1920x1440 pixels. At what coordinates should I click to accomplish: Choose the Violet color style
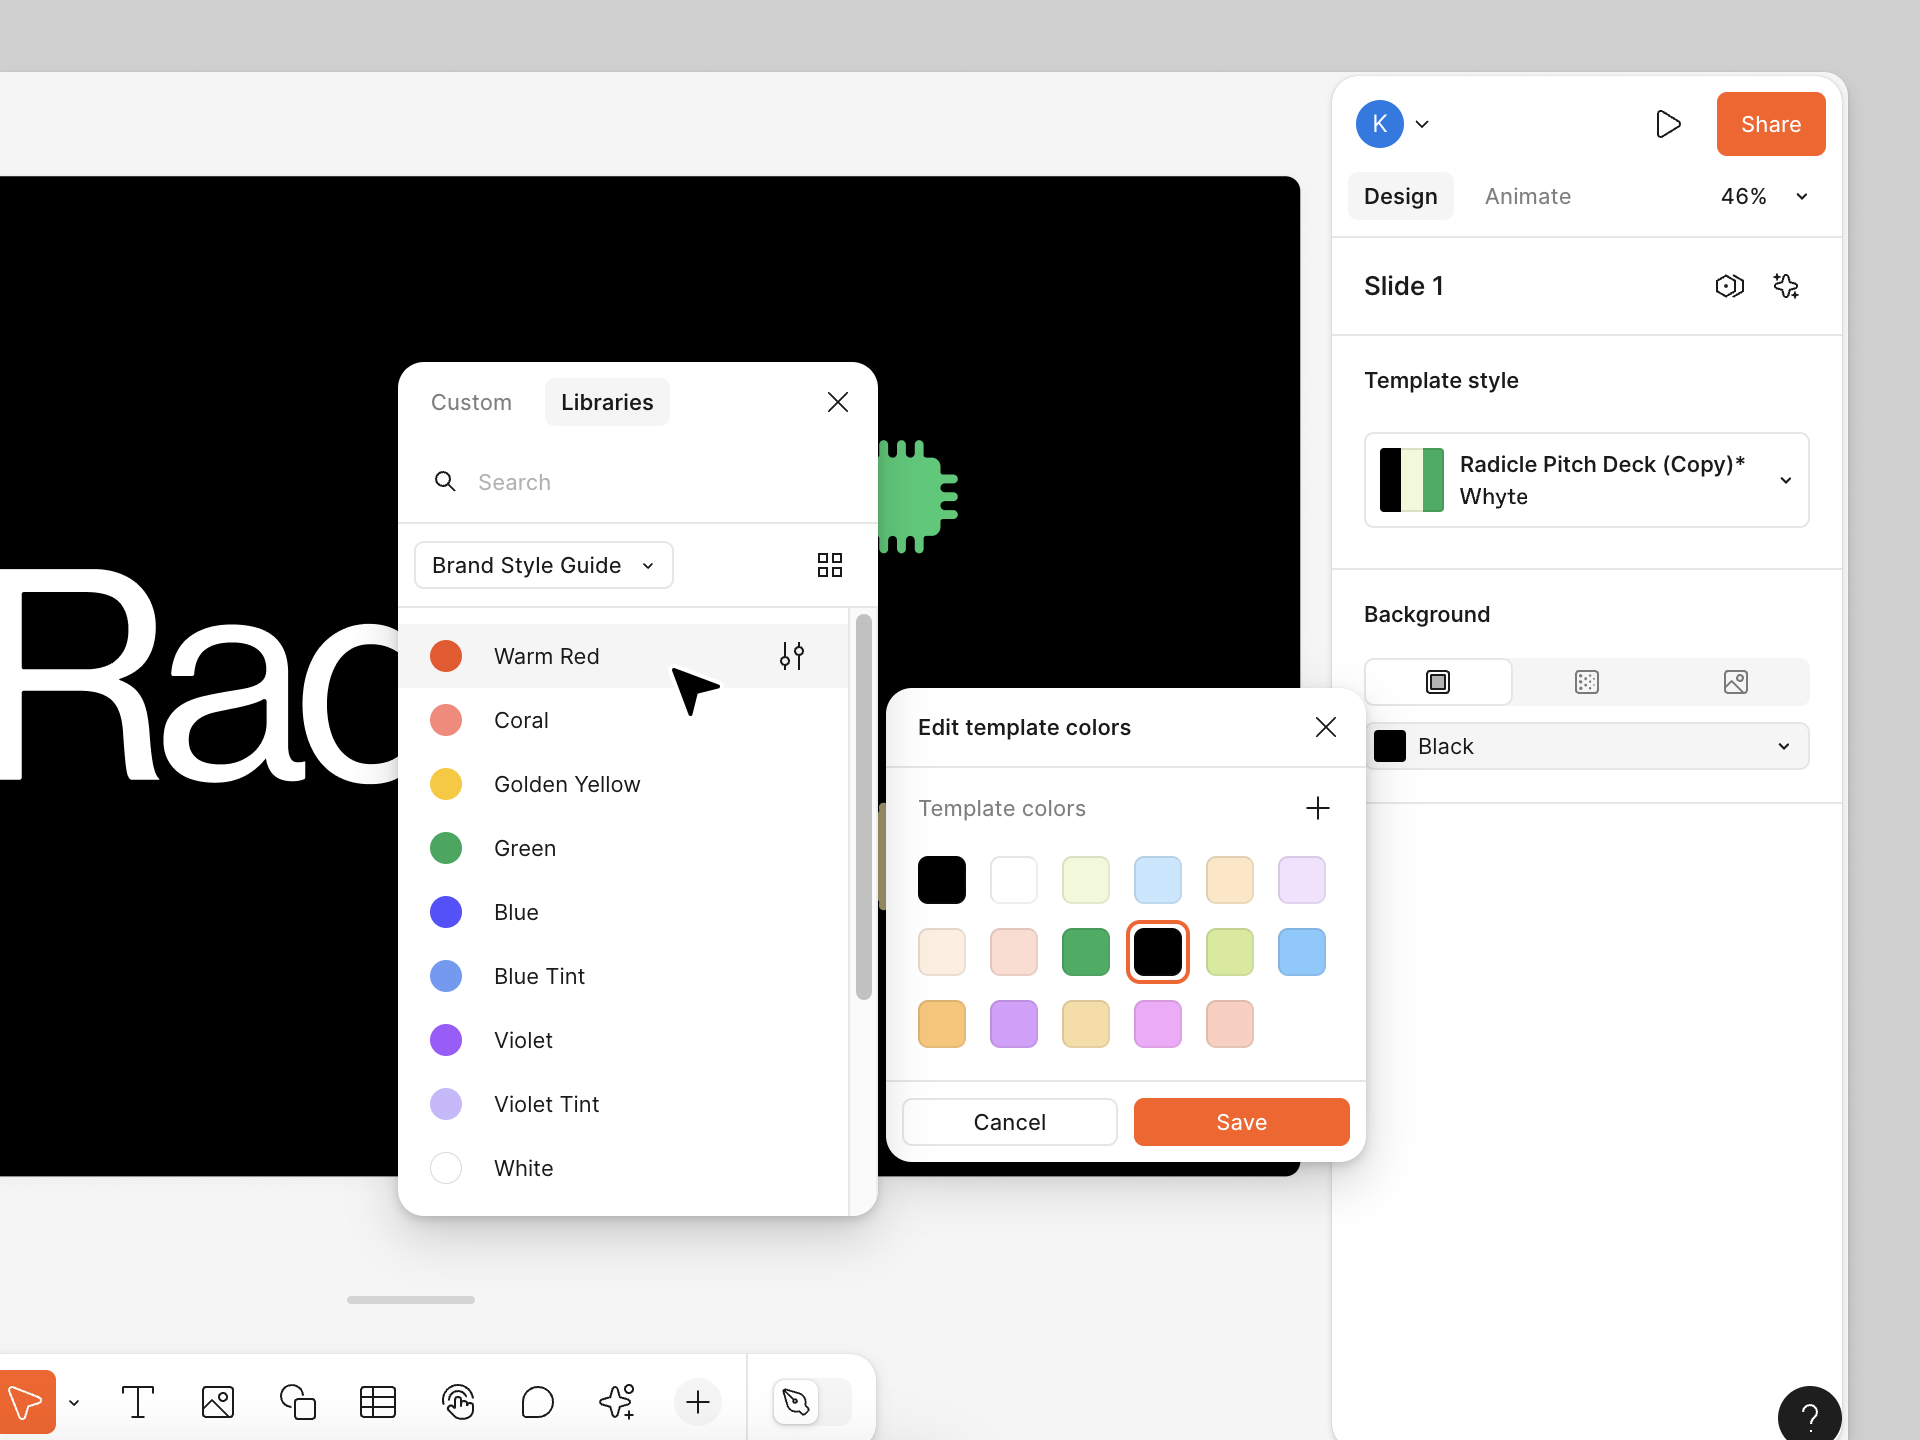coord(624,1040)
